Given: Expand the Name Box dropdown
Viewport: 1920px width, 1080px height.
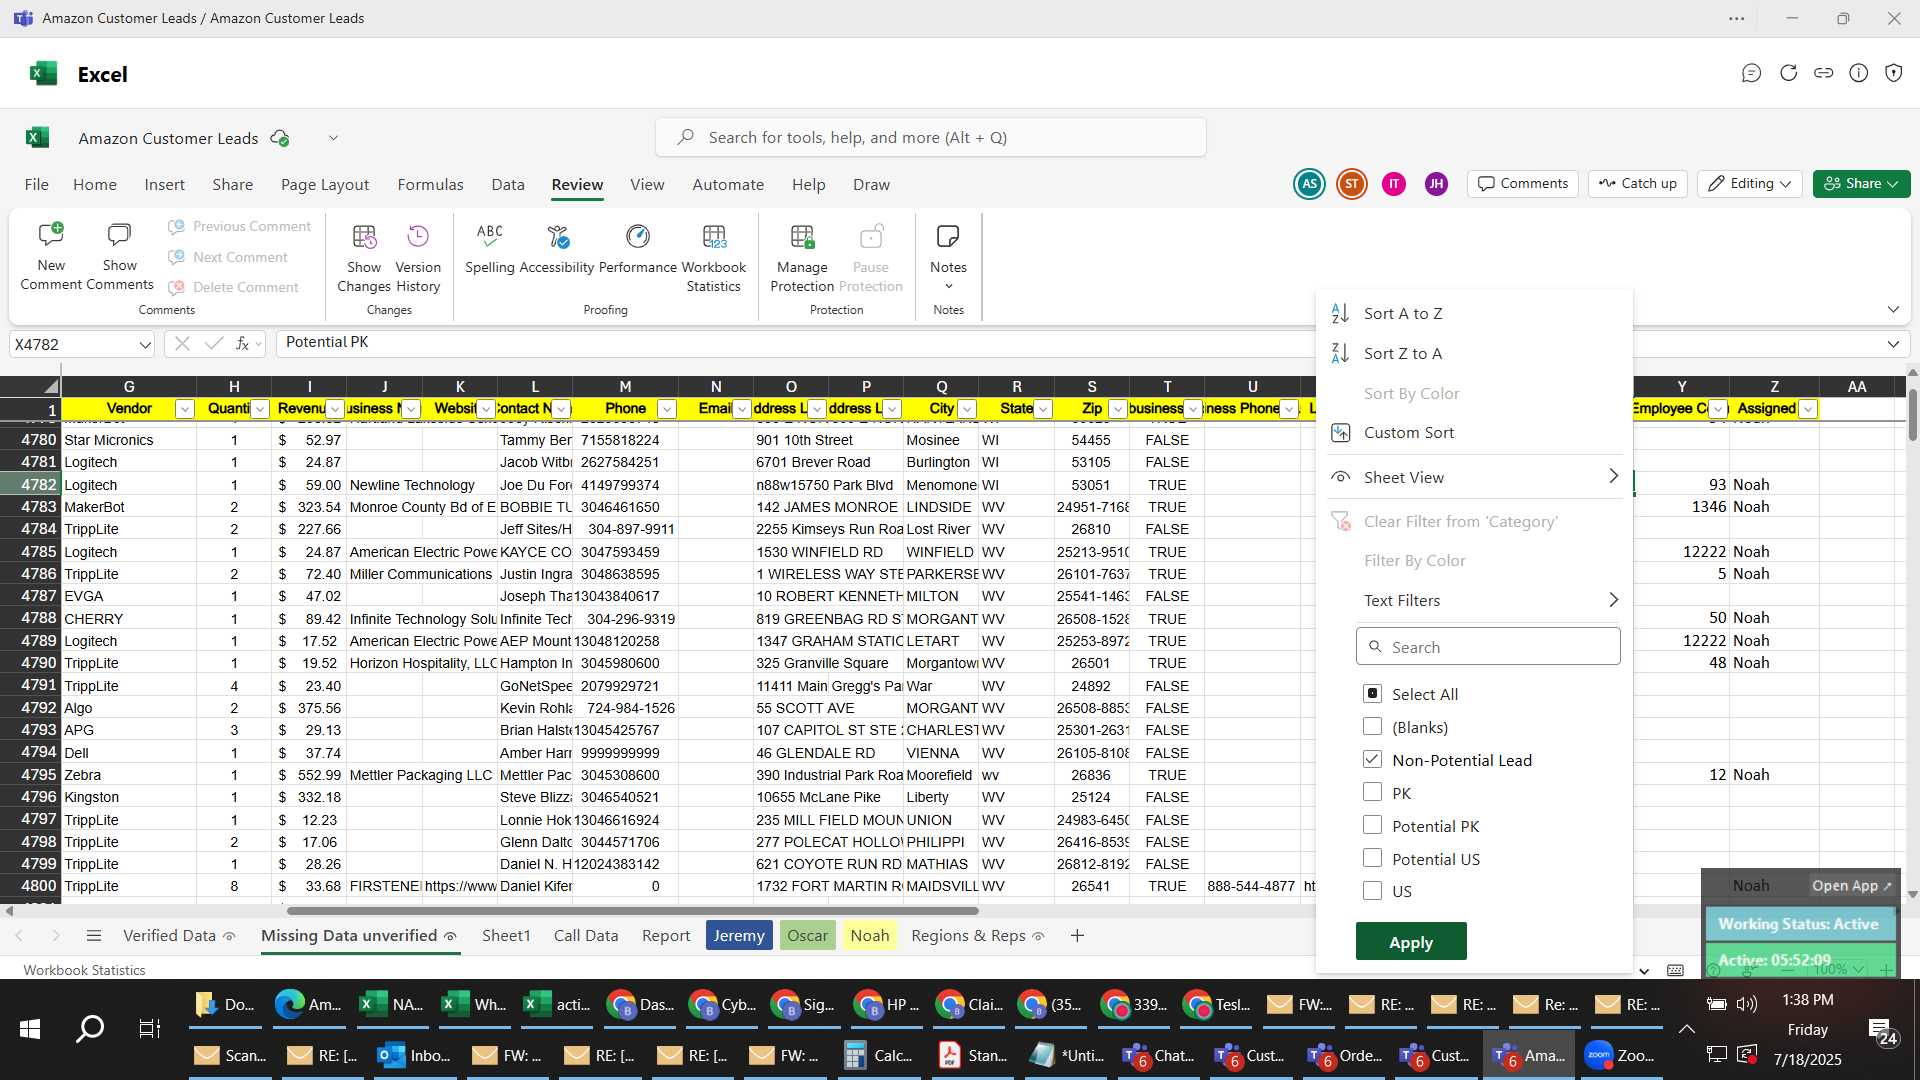Looking at the screenshot, I should 144,345.
